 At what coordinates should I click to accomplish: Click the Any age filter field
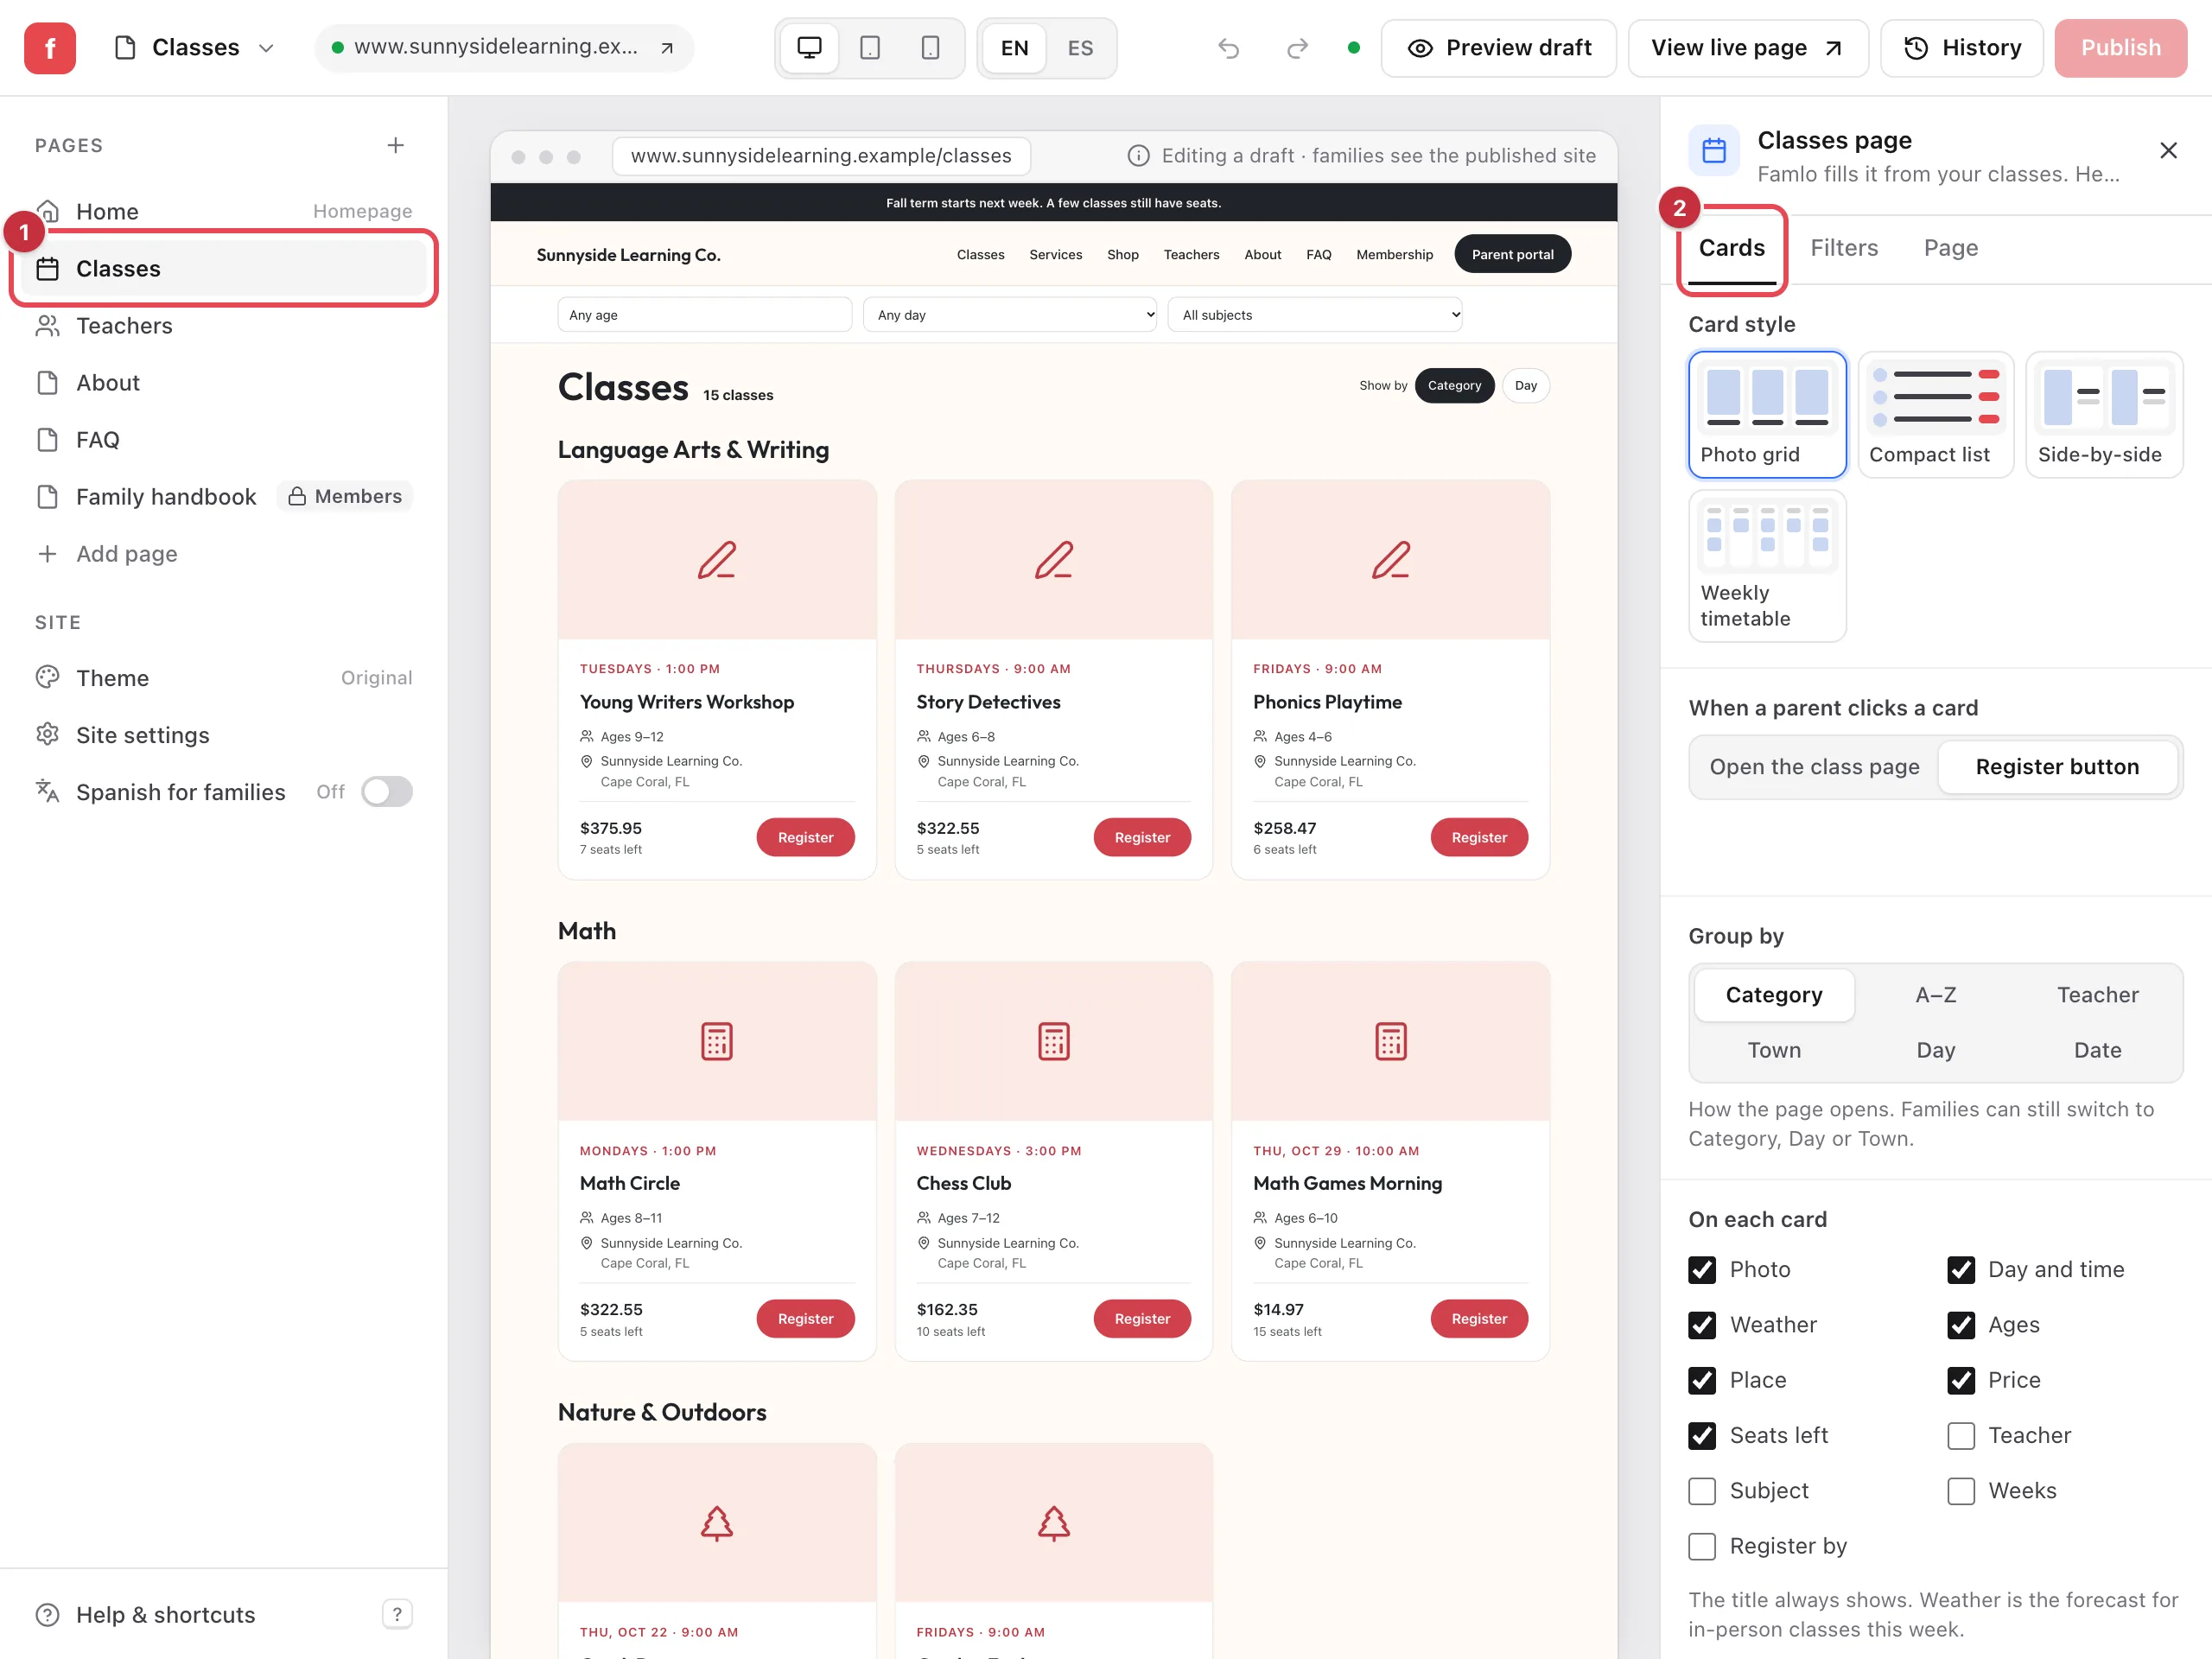[x=704, y=315]
